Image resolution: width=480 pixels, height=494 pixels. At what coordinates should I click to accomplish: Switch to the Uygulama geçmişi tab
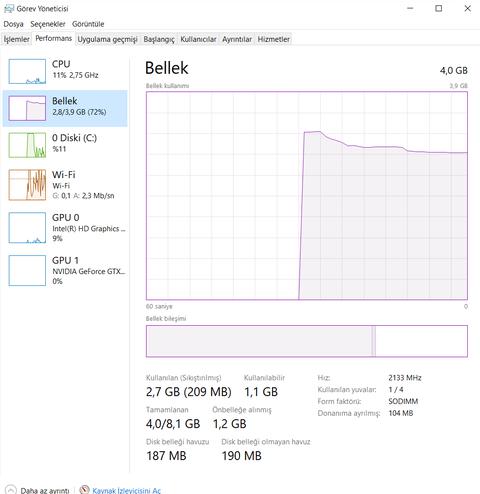coord(107,39)
